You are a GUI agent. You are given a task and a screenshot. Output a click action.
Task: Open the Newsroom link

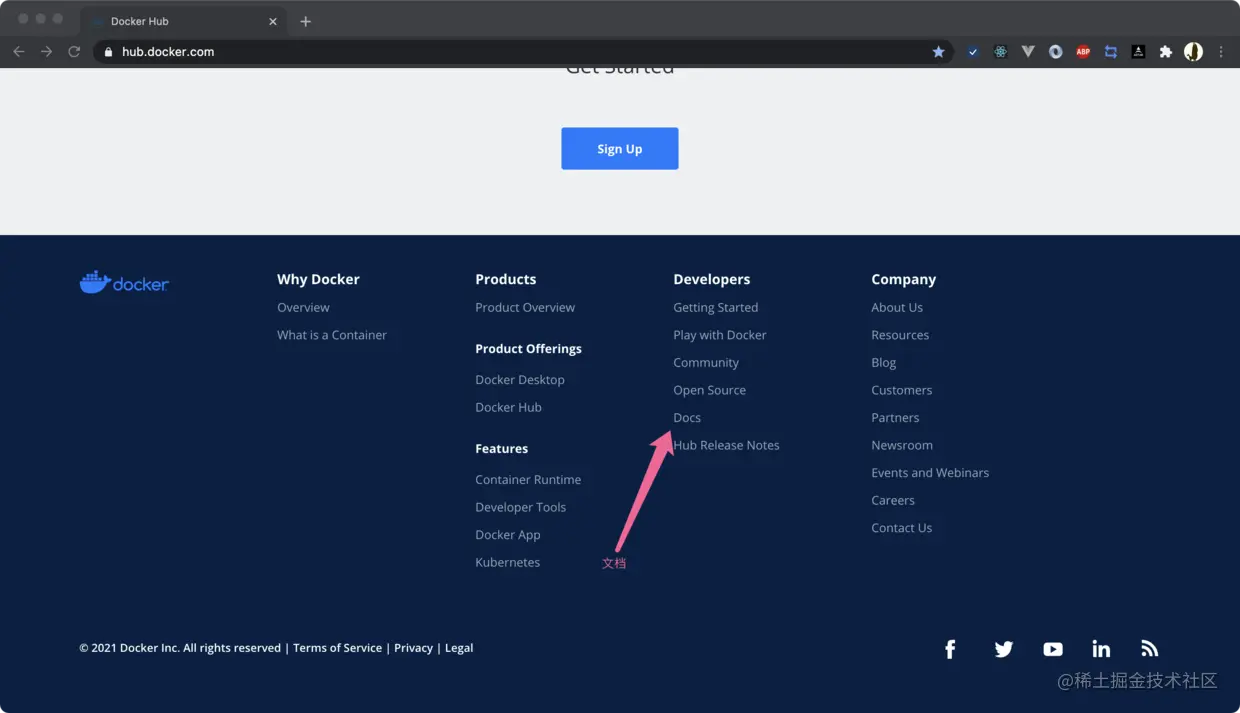(x=902, y=445)
